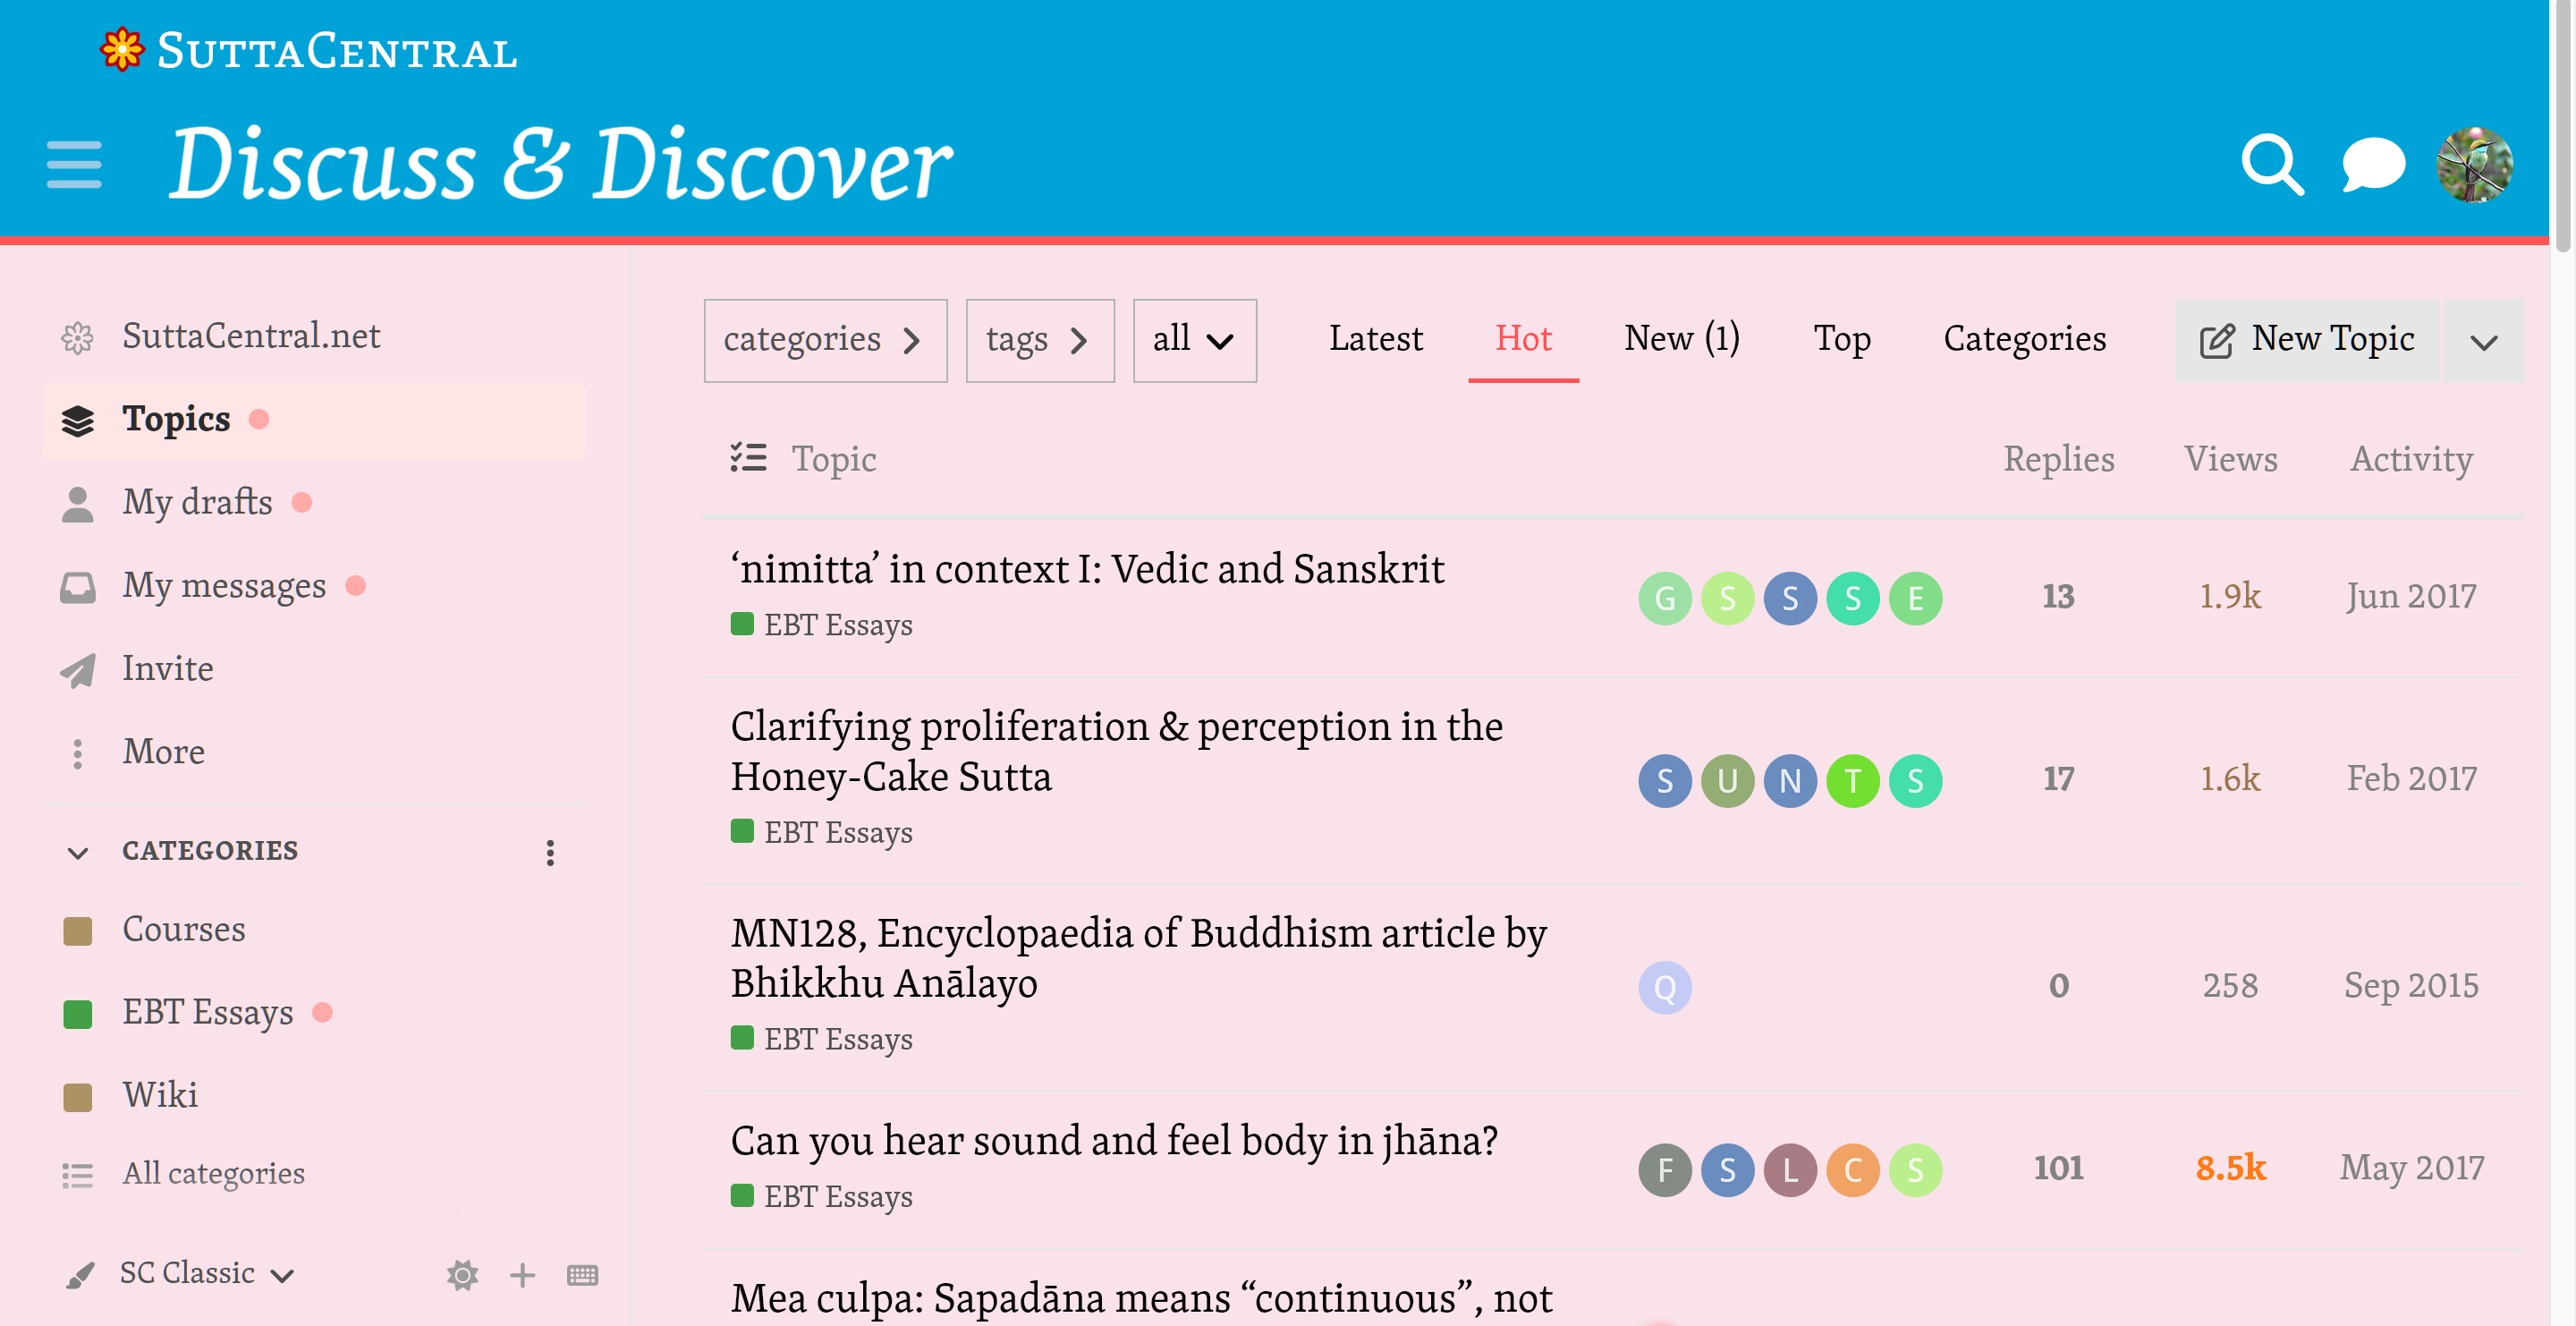Screen dimensions: 2576x1326
Task: Click the SuttaCentral flower logo
Action: pos(122,50)
